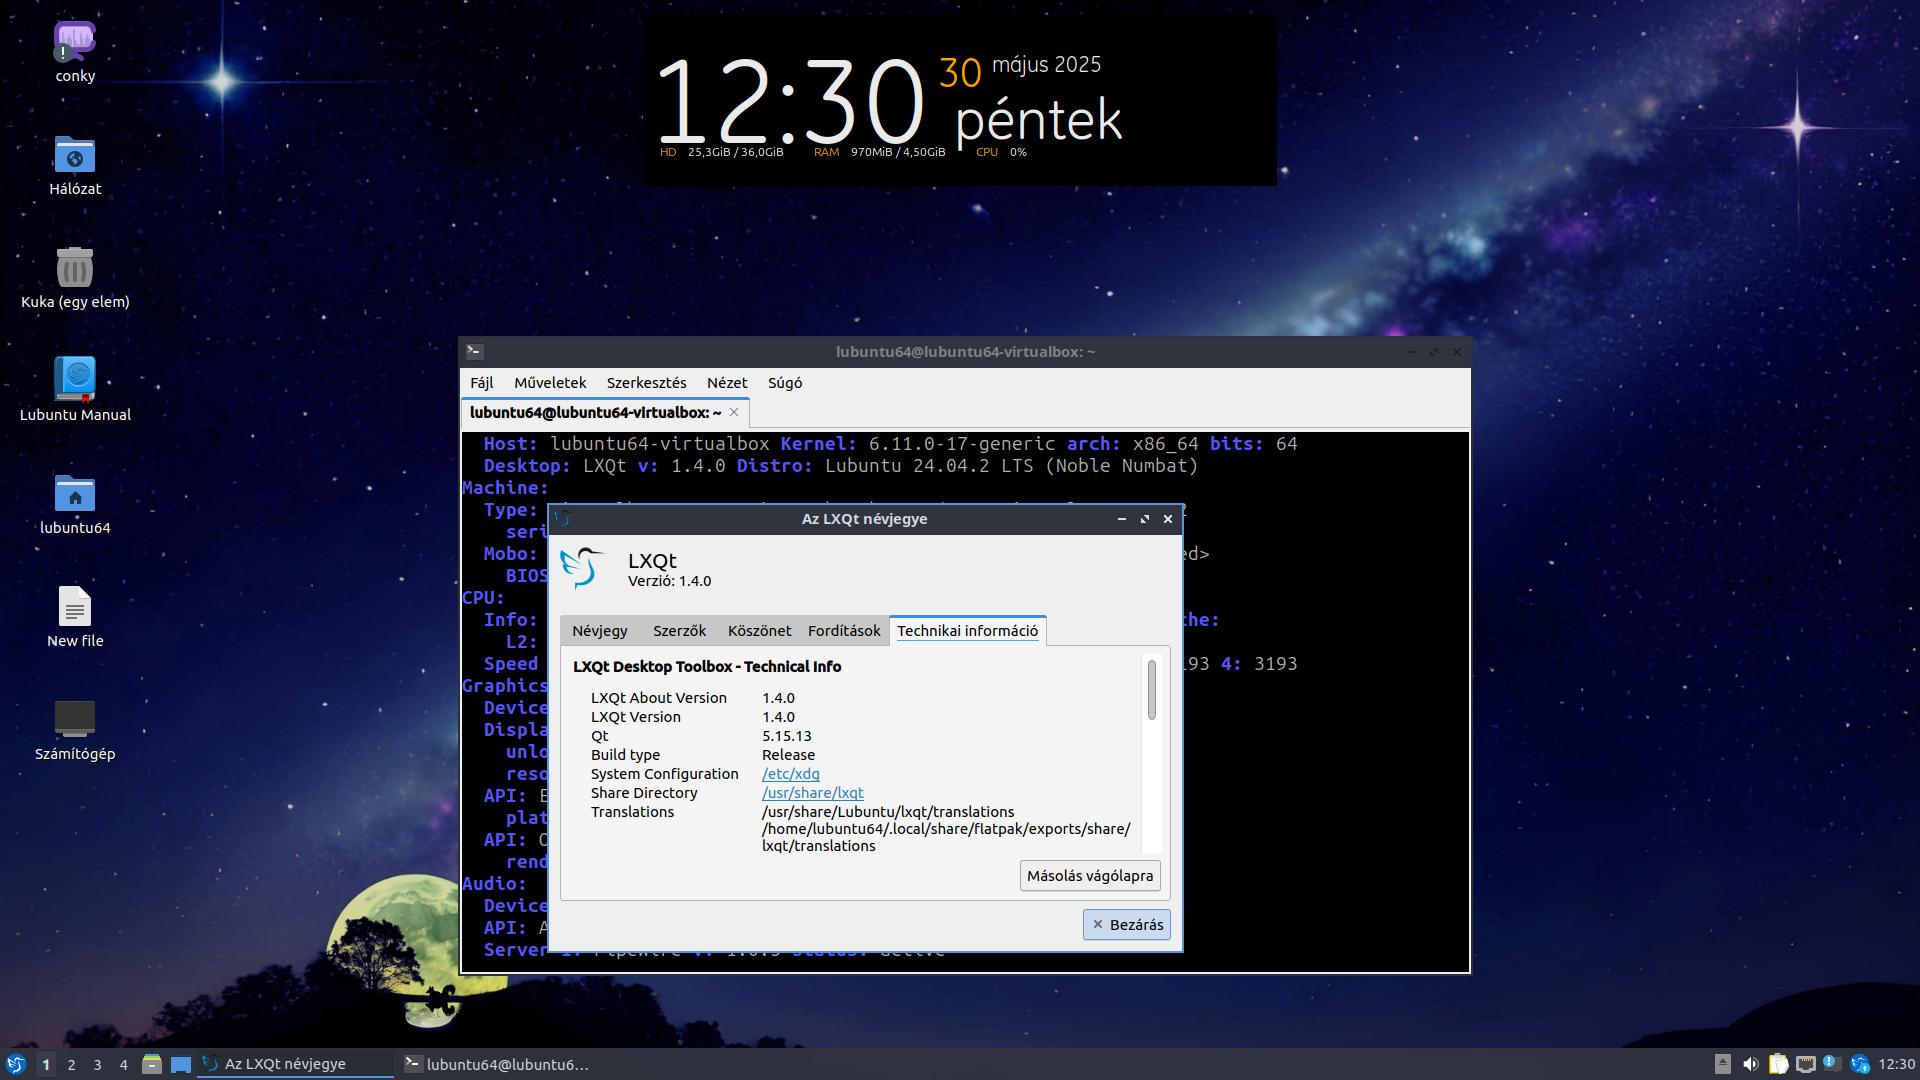The image size is (1920, 1080).
Task: Open the Fájl menu in terminal
Action: (482, 383)
